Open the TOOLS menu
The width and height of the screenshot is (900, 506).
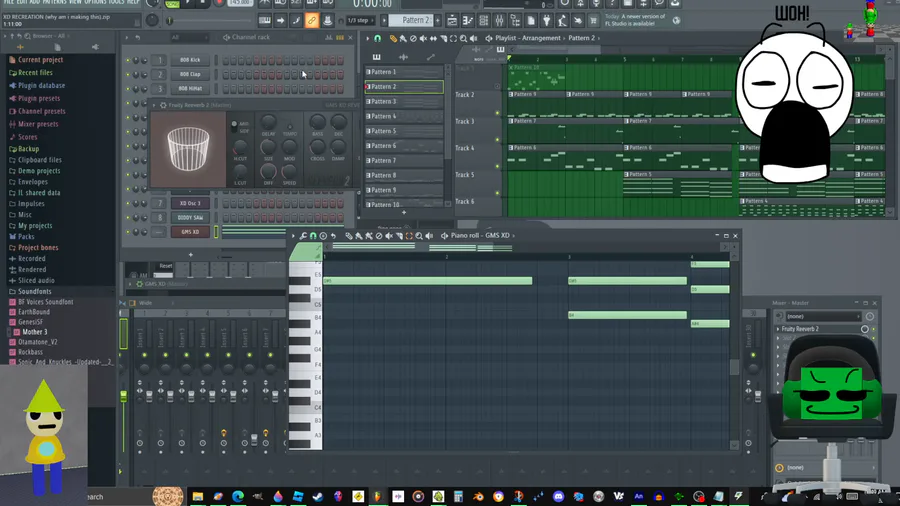[x=117, y=2]
